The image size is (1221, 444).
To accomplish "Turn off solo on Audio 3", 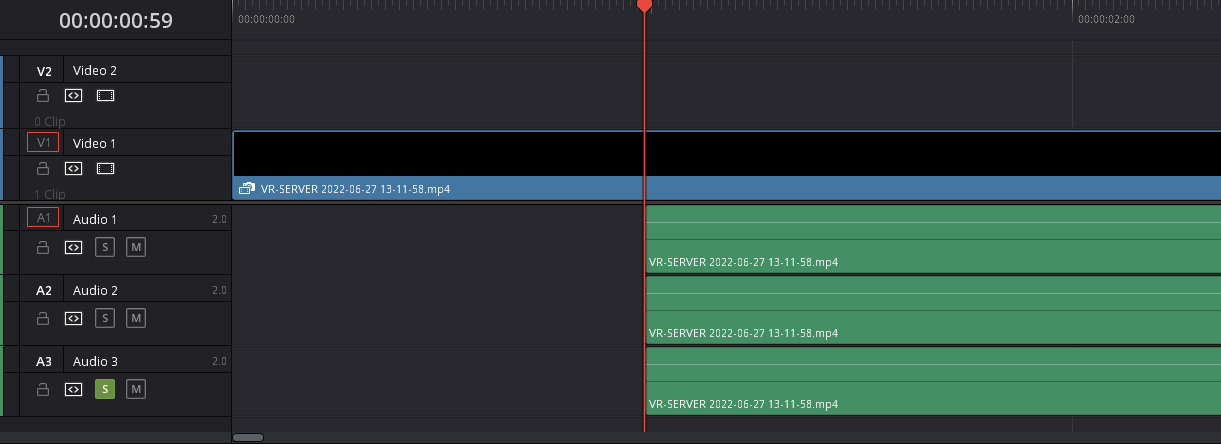I will (x=105, y=389).
